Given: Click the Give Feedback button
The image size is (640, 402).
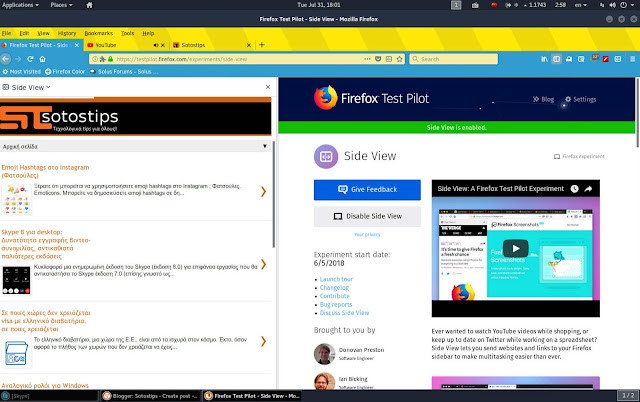Looking at the screenshot, I should click(367, 190).
